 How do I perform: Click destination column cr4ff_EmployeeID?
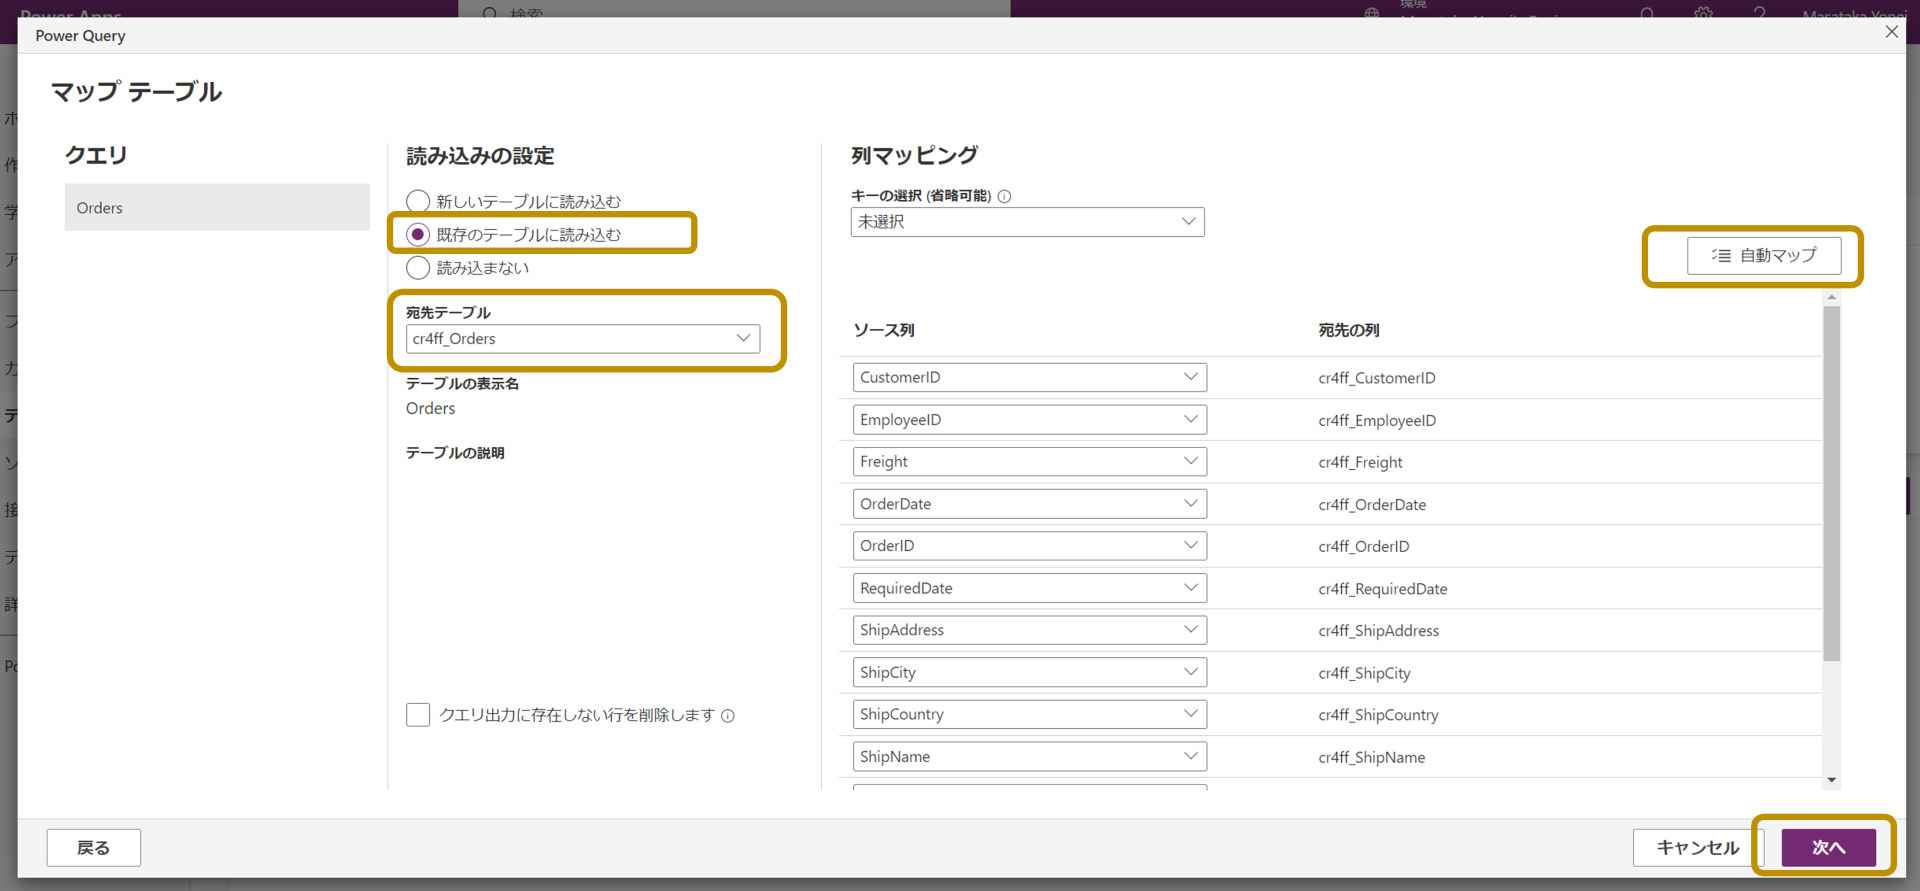pyautogui.click(x=1377, y=420)
